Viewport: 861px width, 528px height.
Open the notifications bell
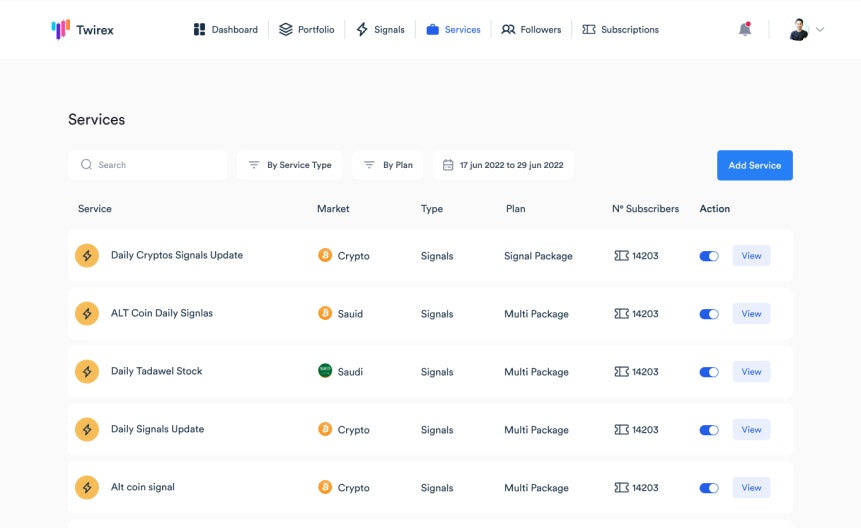click(745, 29)
